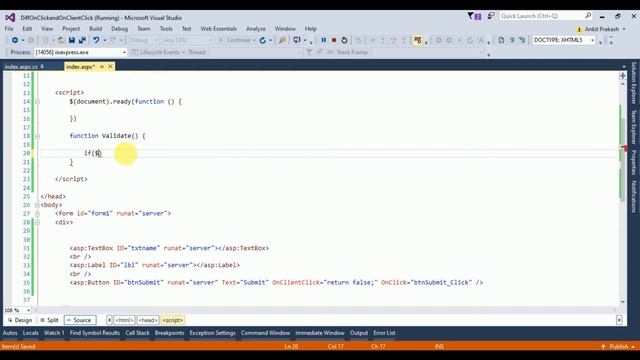Click the Save icon in toolbar

[71, 40]
